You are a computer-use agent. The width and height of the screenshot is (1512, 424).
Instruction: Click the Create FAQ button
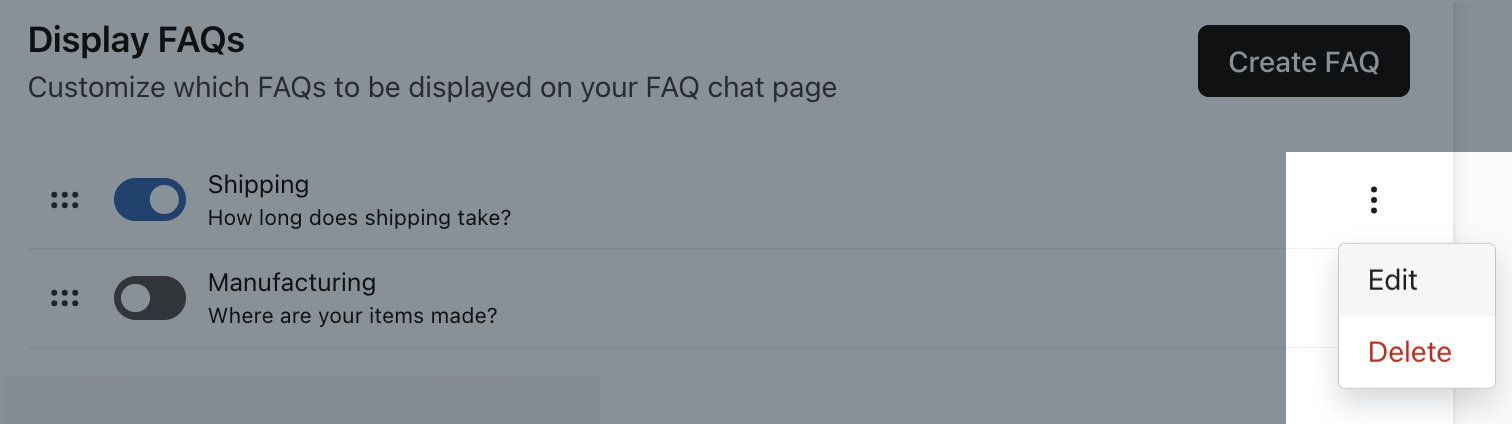tap(1304, 62)
